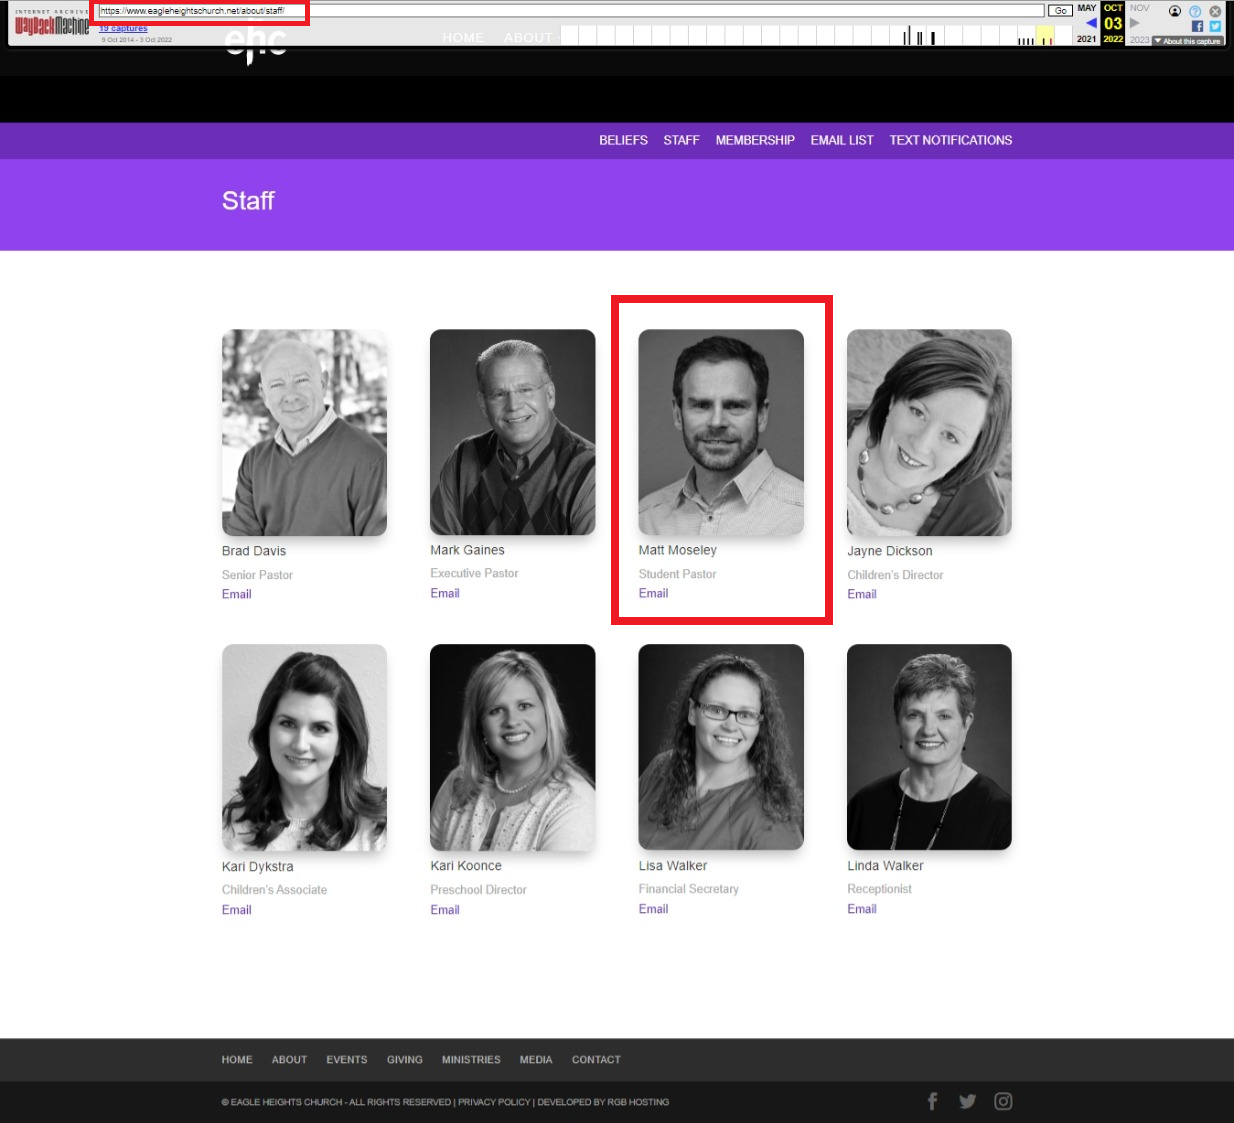Open CONTACT in the footer menu
Viewport: 1234px width, 1123px height.
point(596,1060)
